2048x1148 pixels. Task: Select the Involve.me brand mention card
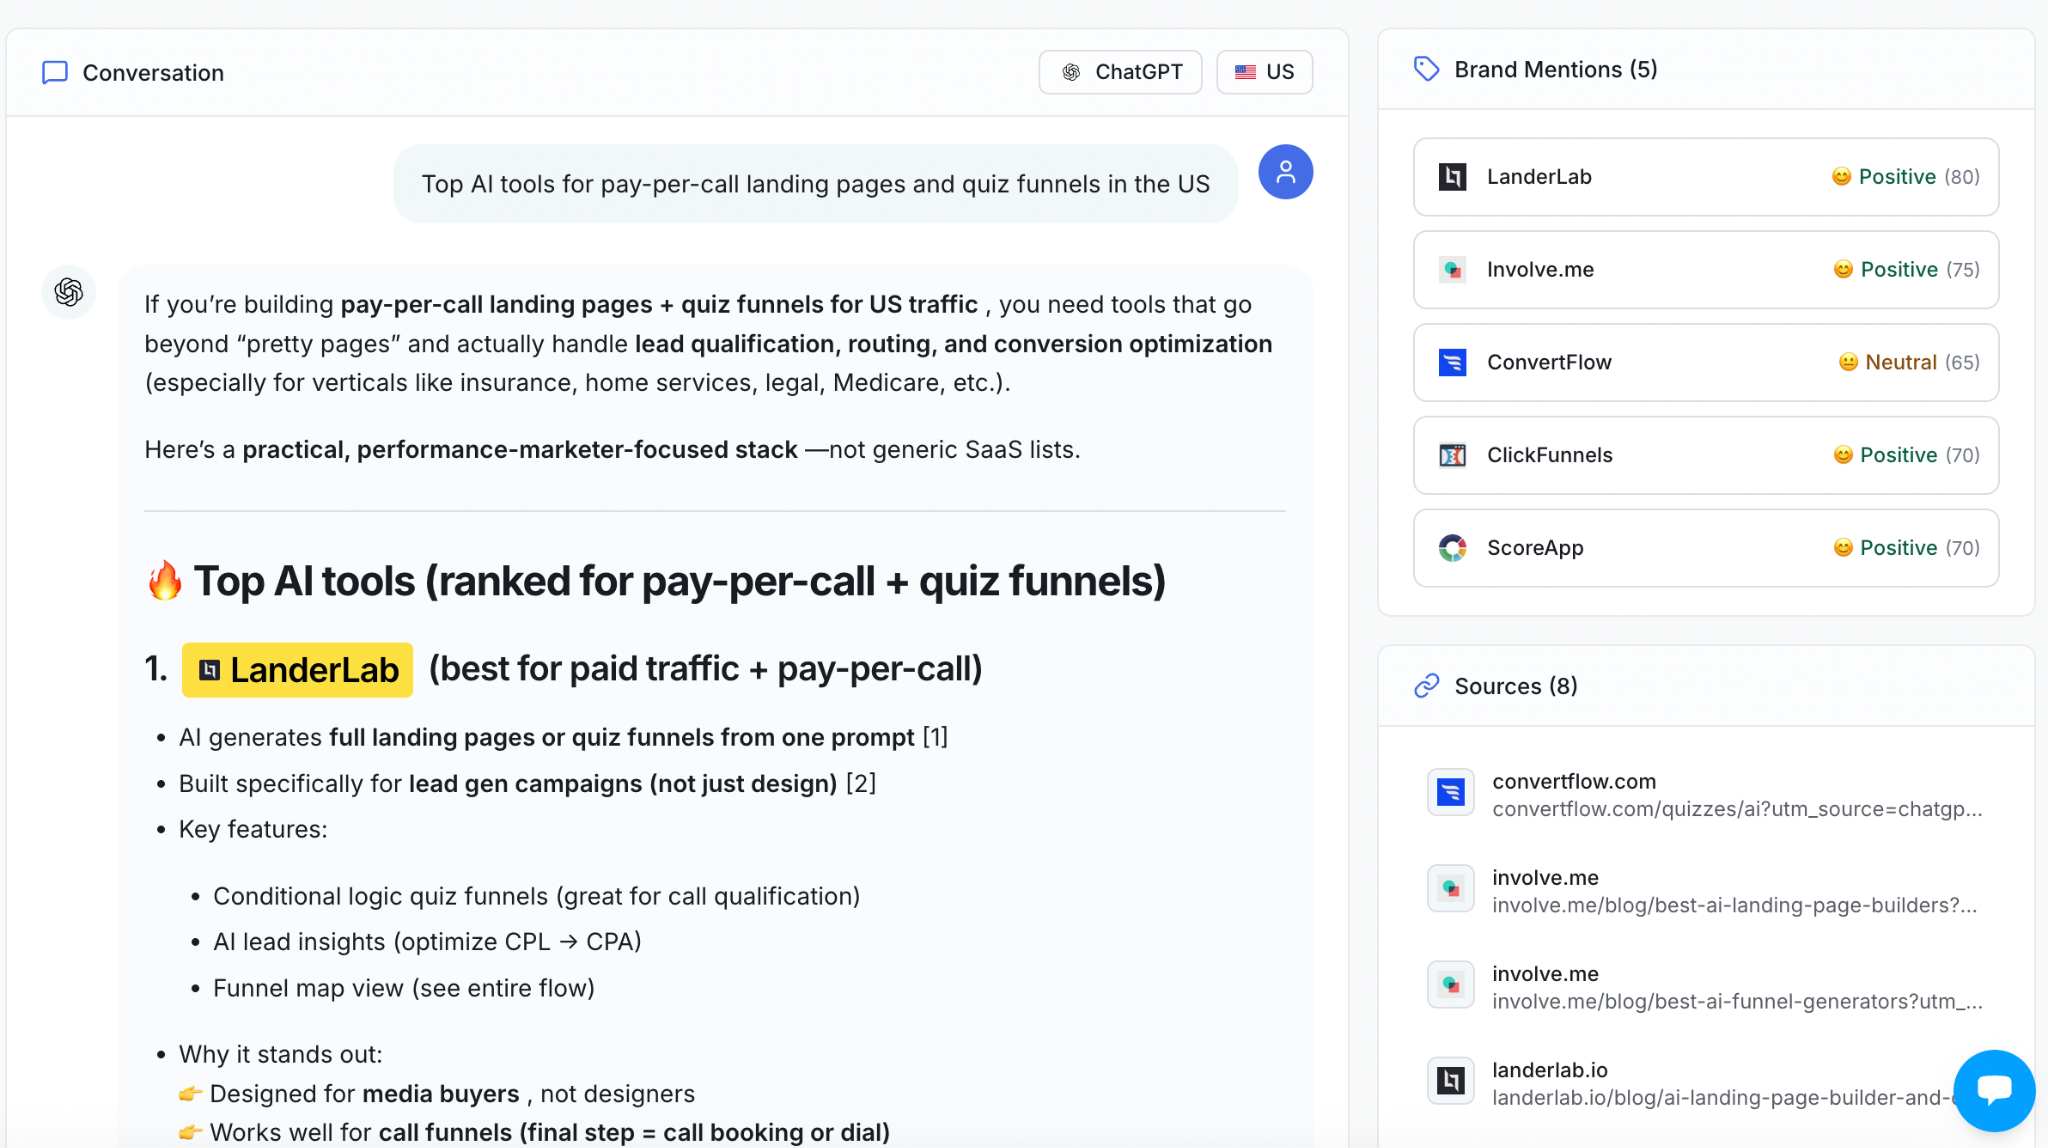click(1705, 270)
